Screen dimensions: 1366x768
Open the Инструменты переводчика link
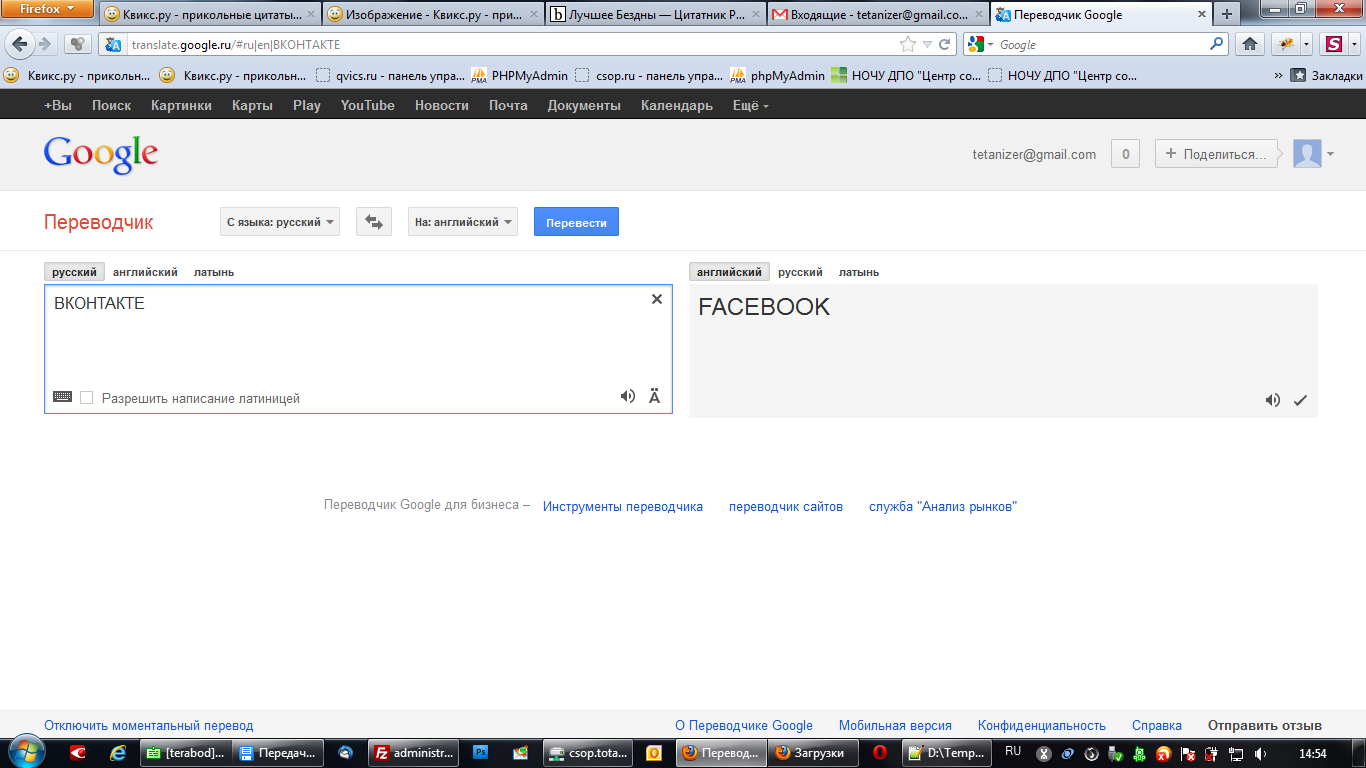click(622, 506)
